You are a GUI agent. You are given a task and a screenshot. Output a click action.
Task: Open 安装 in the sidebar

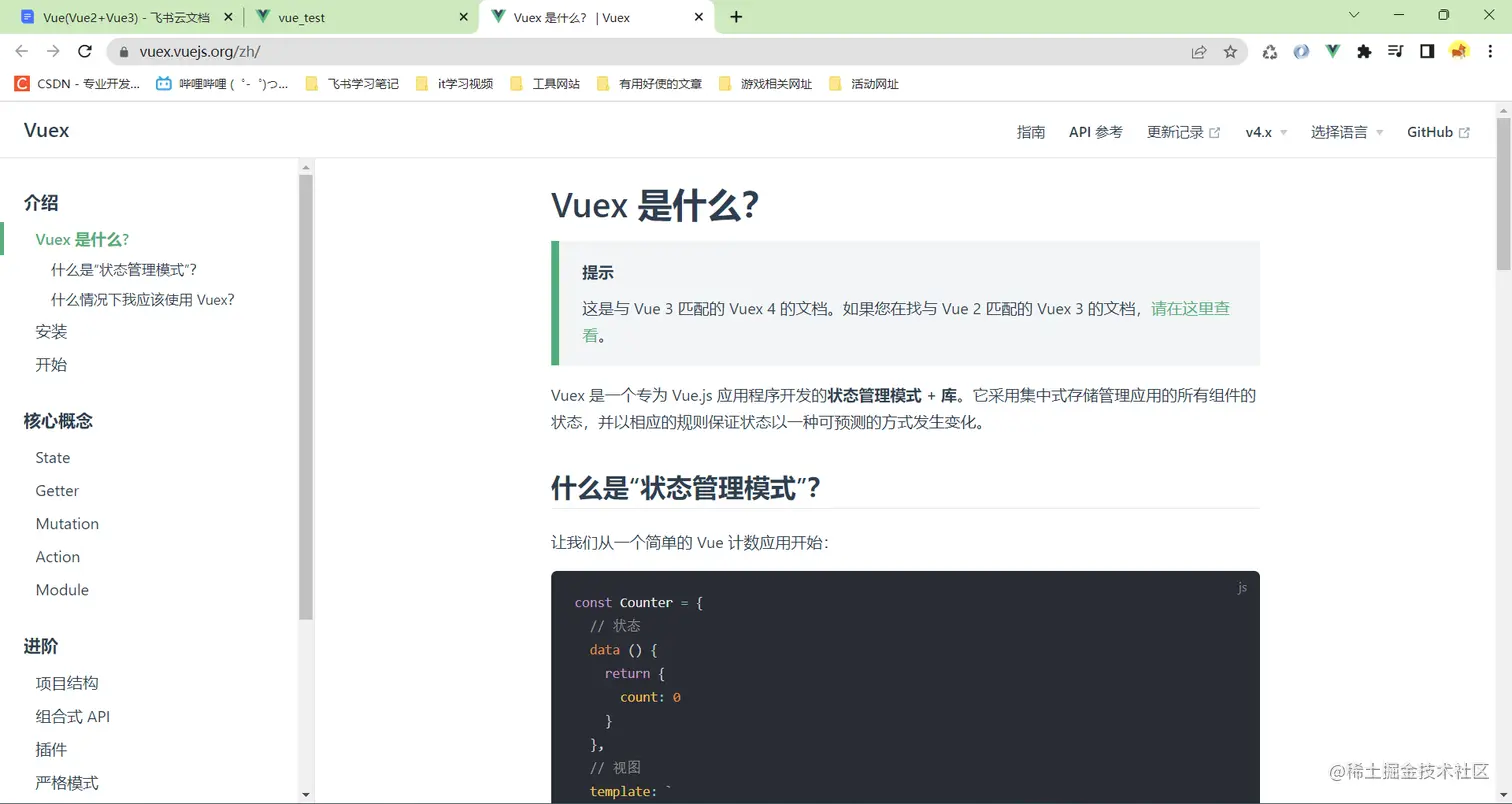coord(51,332)
